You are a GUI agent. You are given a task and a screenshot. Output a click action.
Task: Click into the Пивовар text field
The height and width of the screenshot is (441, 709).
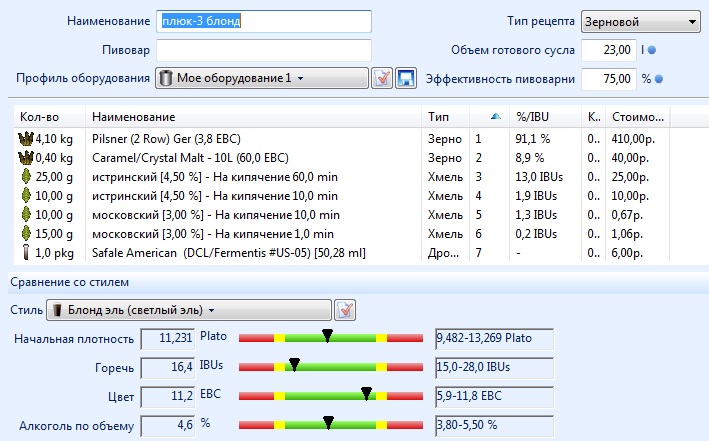[x=264, y=50]
